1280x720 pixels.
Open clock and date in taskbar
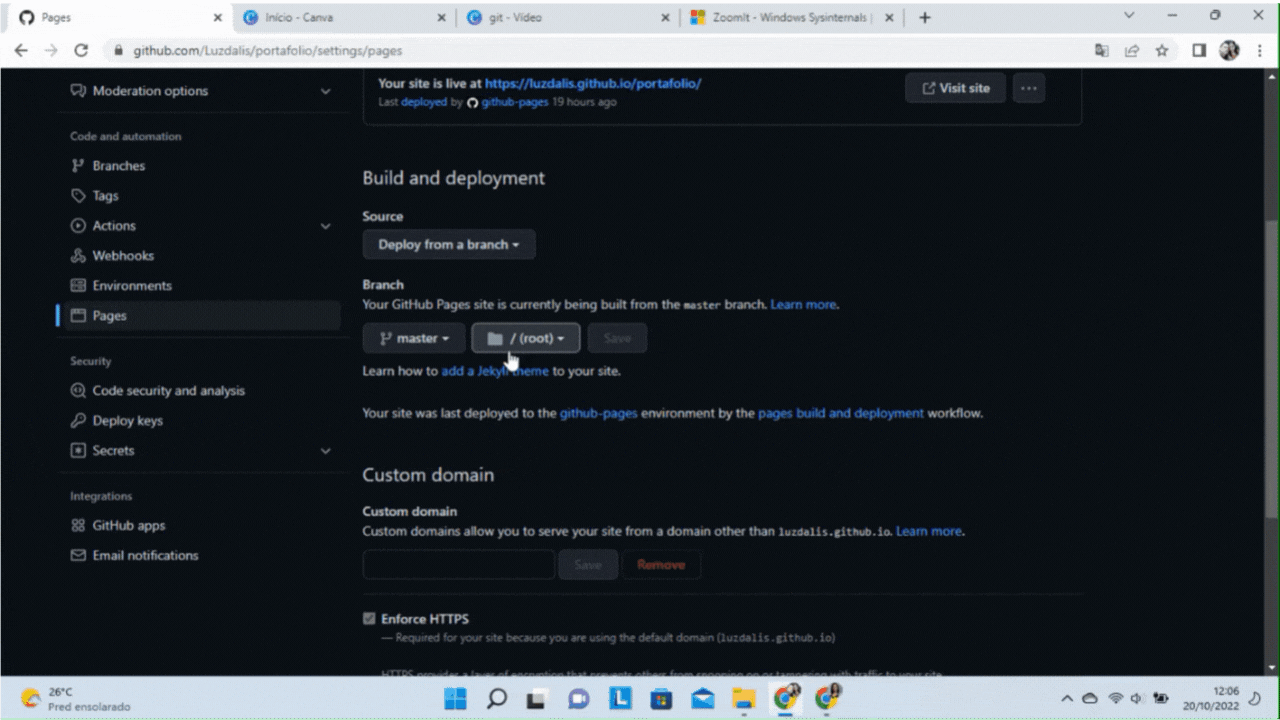pos(1211,698)
